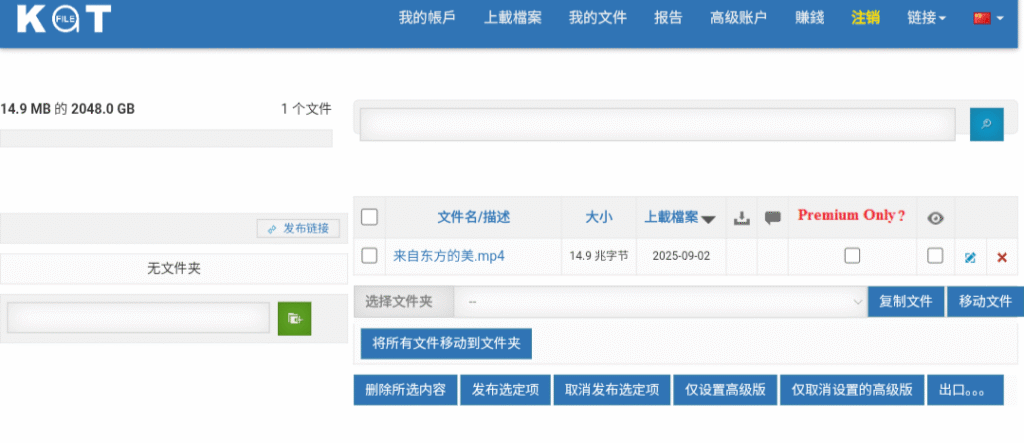Click into the file search input field
The image size is (1024, 443).
point(657,124)
